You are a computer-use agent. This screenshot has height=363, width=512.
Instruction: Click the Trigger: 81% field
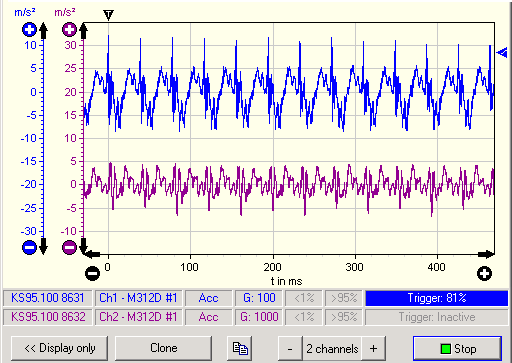(437, 298)
